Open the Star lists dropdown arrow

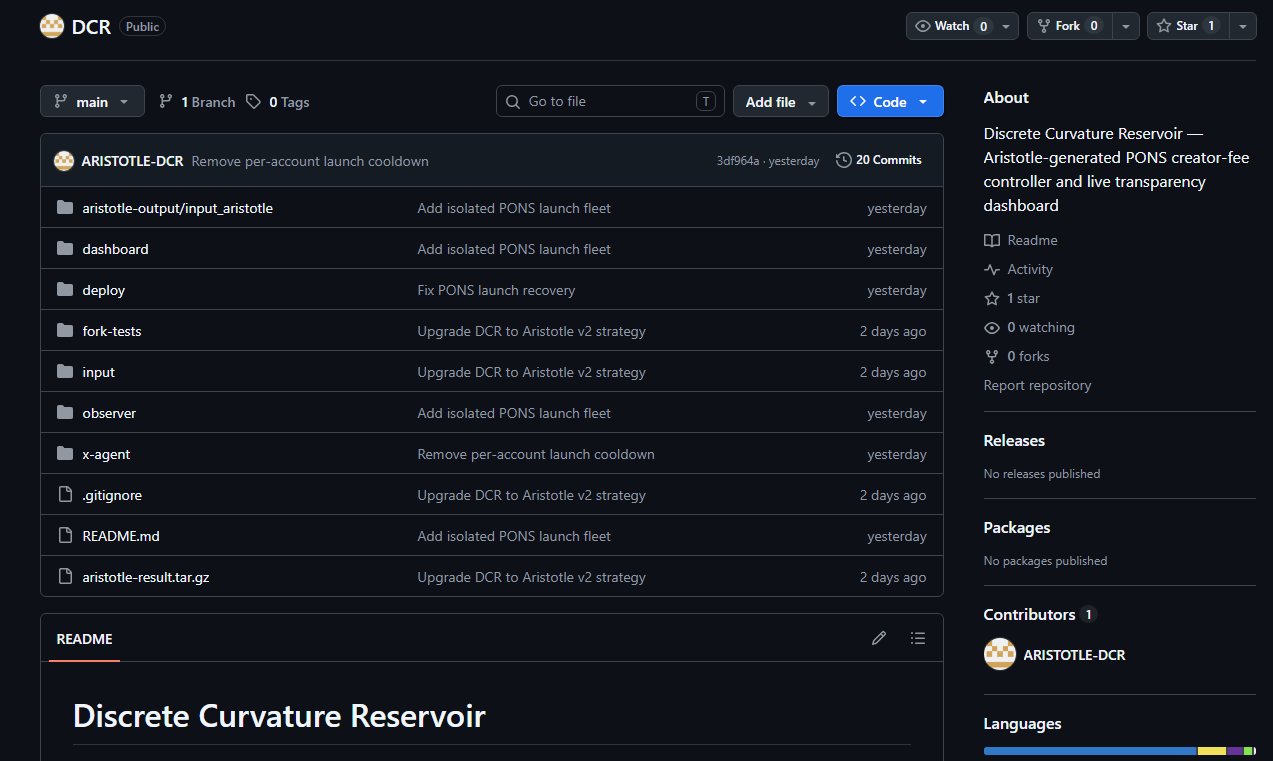click(1242, 26)
